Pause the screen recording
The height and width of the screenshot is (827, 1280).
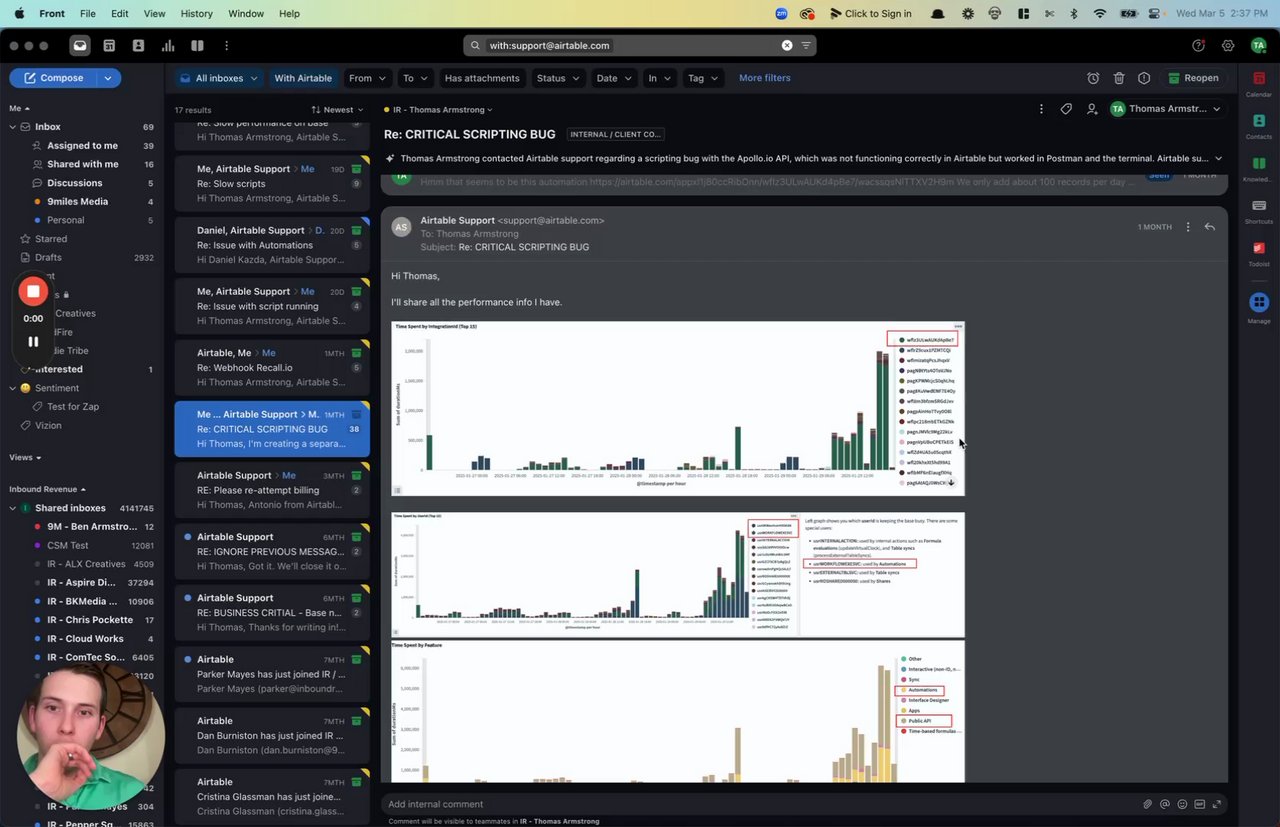tap(33, 341)
